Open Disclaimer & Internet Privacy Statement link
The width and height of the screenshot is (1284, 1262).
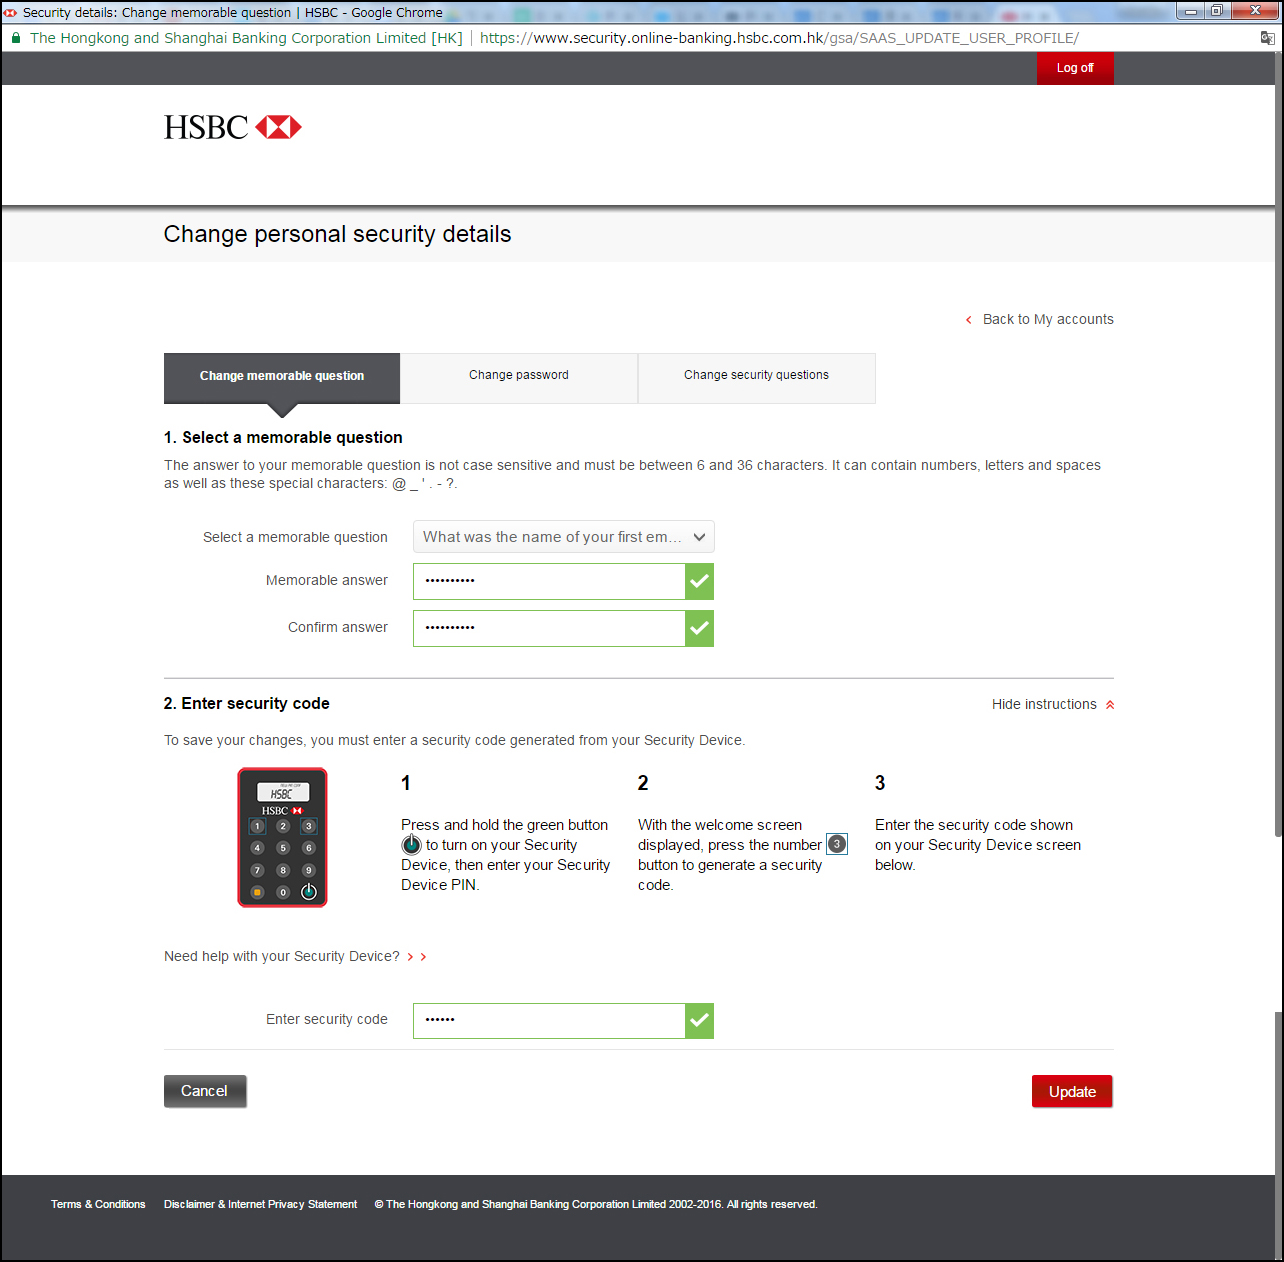coord(260,1204)
